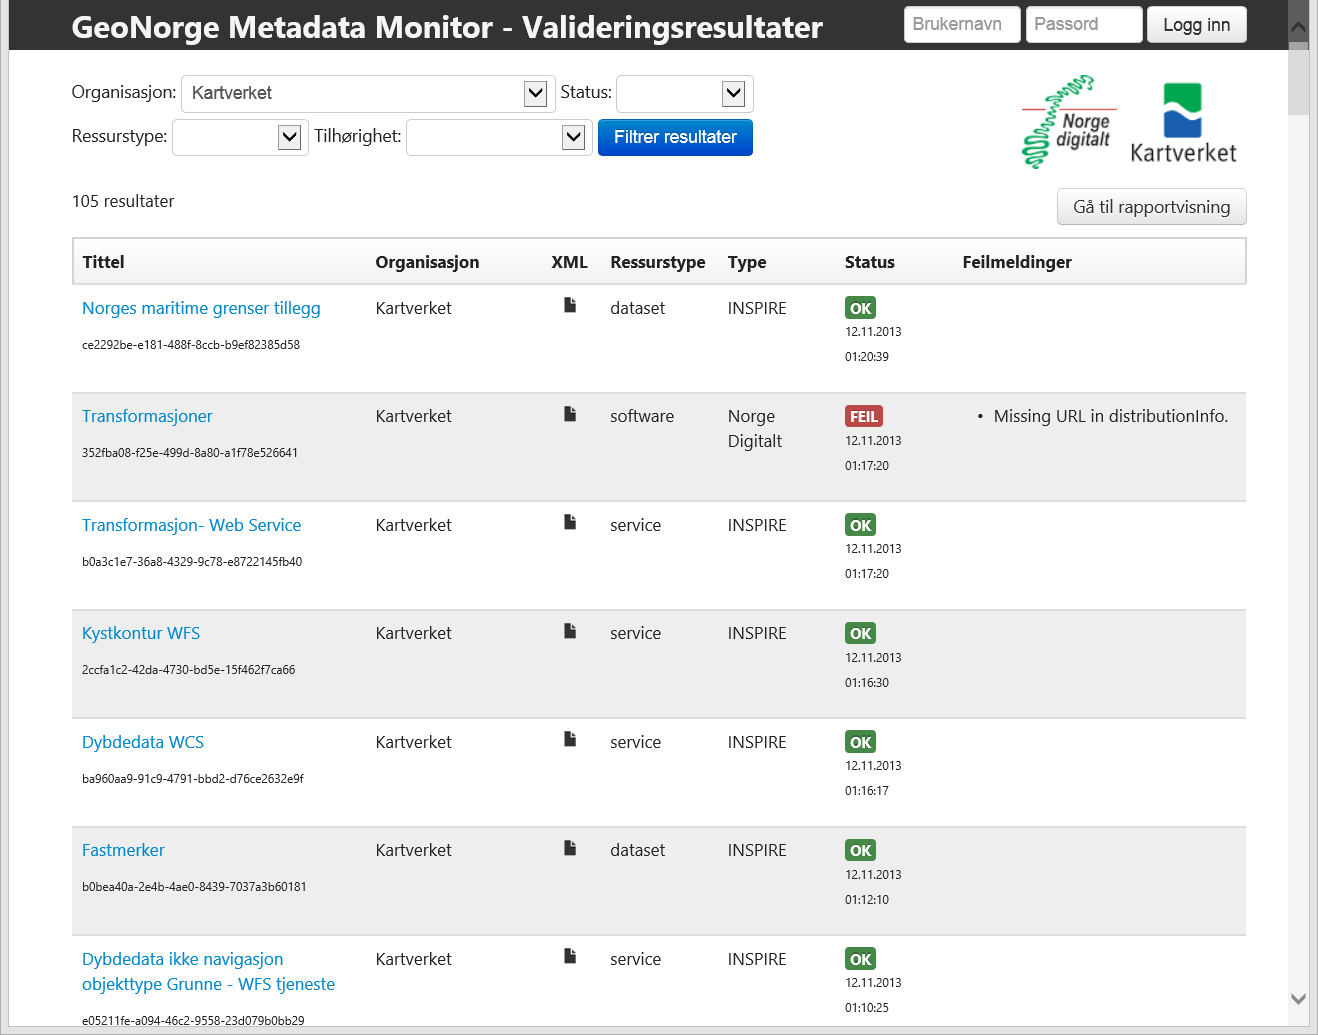1318x1035 pixels.
Task: Focus the Passord input field
Action: point(1084,25)
